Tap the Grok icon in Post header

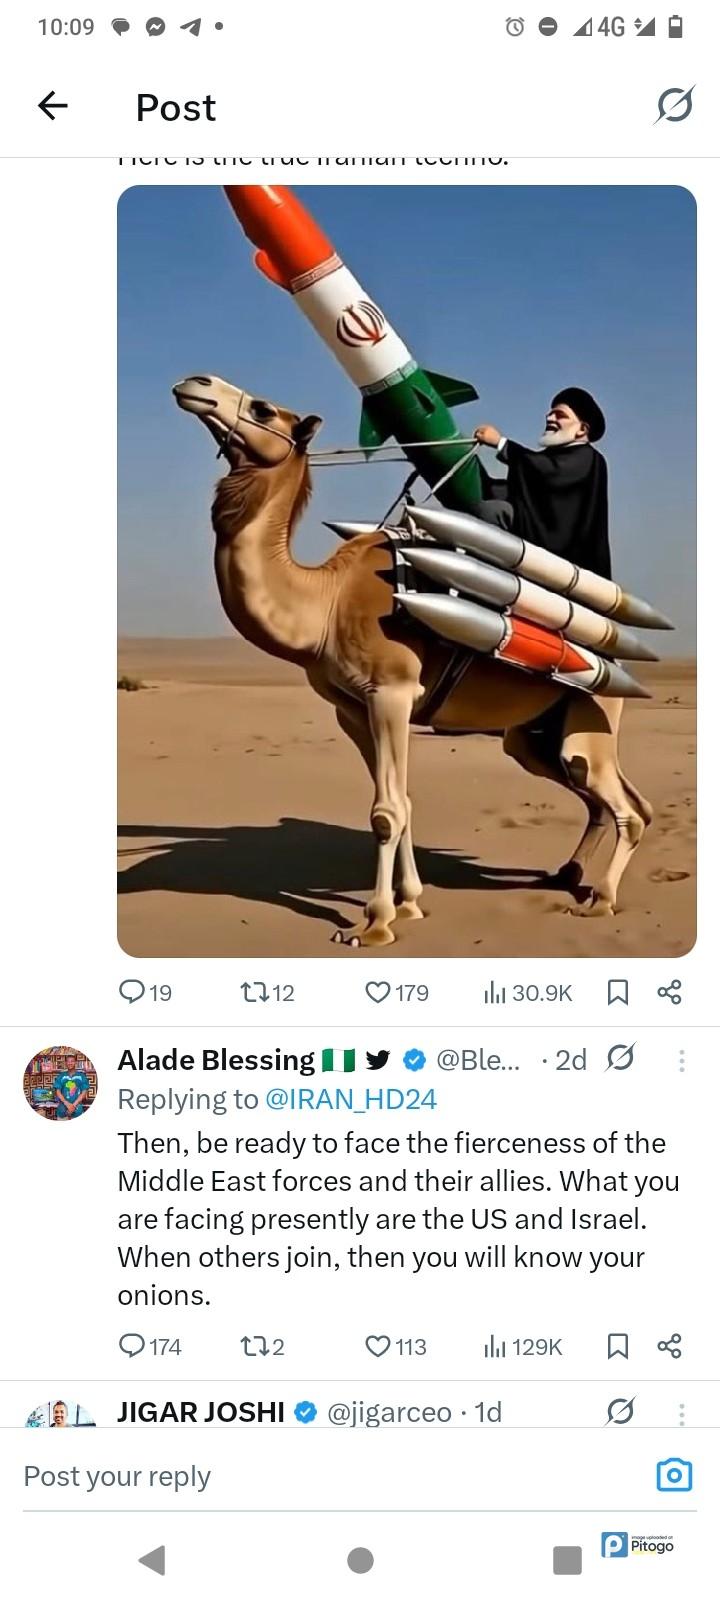(x=674, y=105)
